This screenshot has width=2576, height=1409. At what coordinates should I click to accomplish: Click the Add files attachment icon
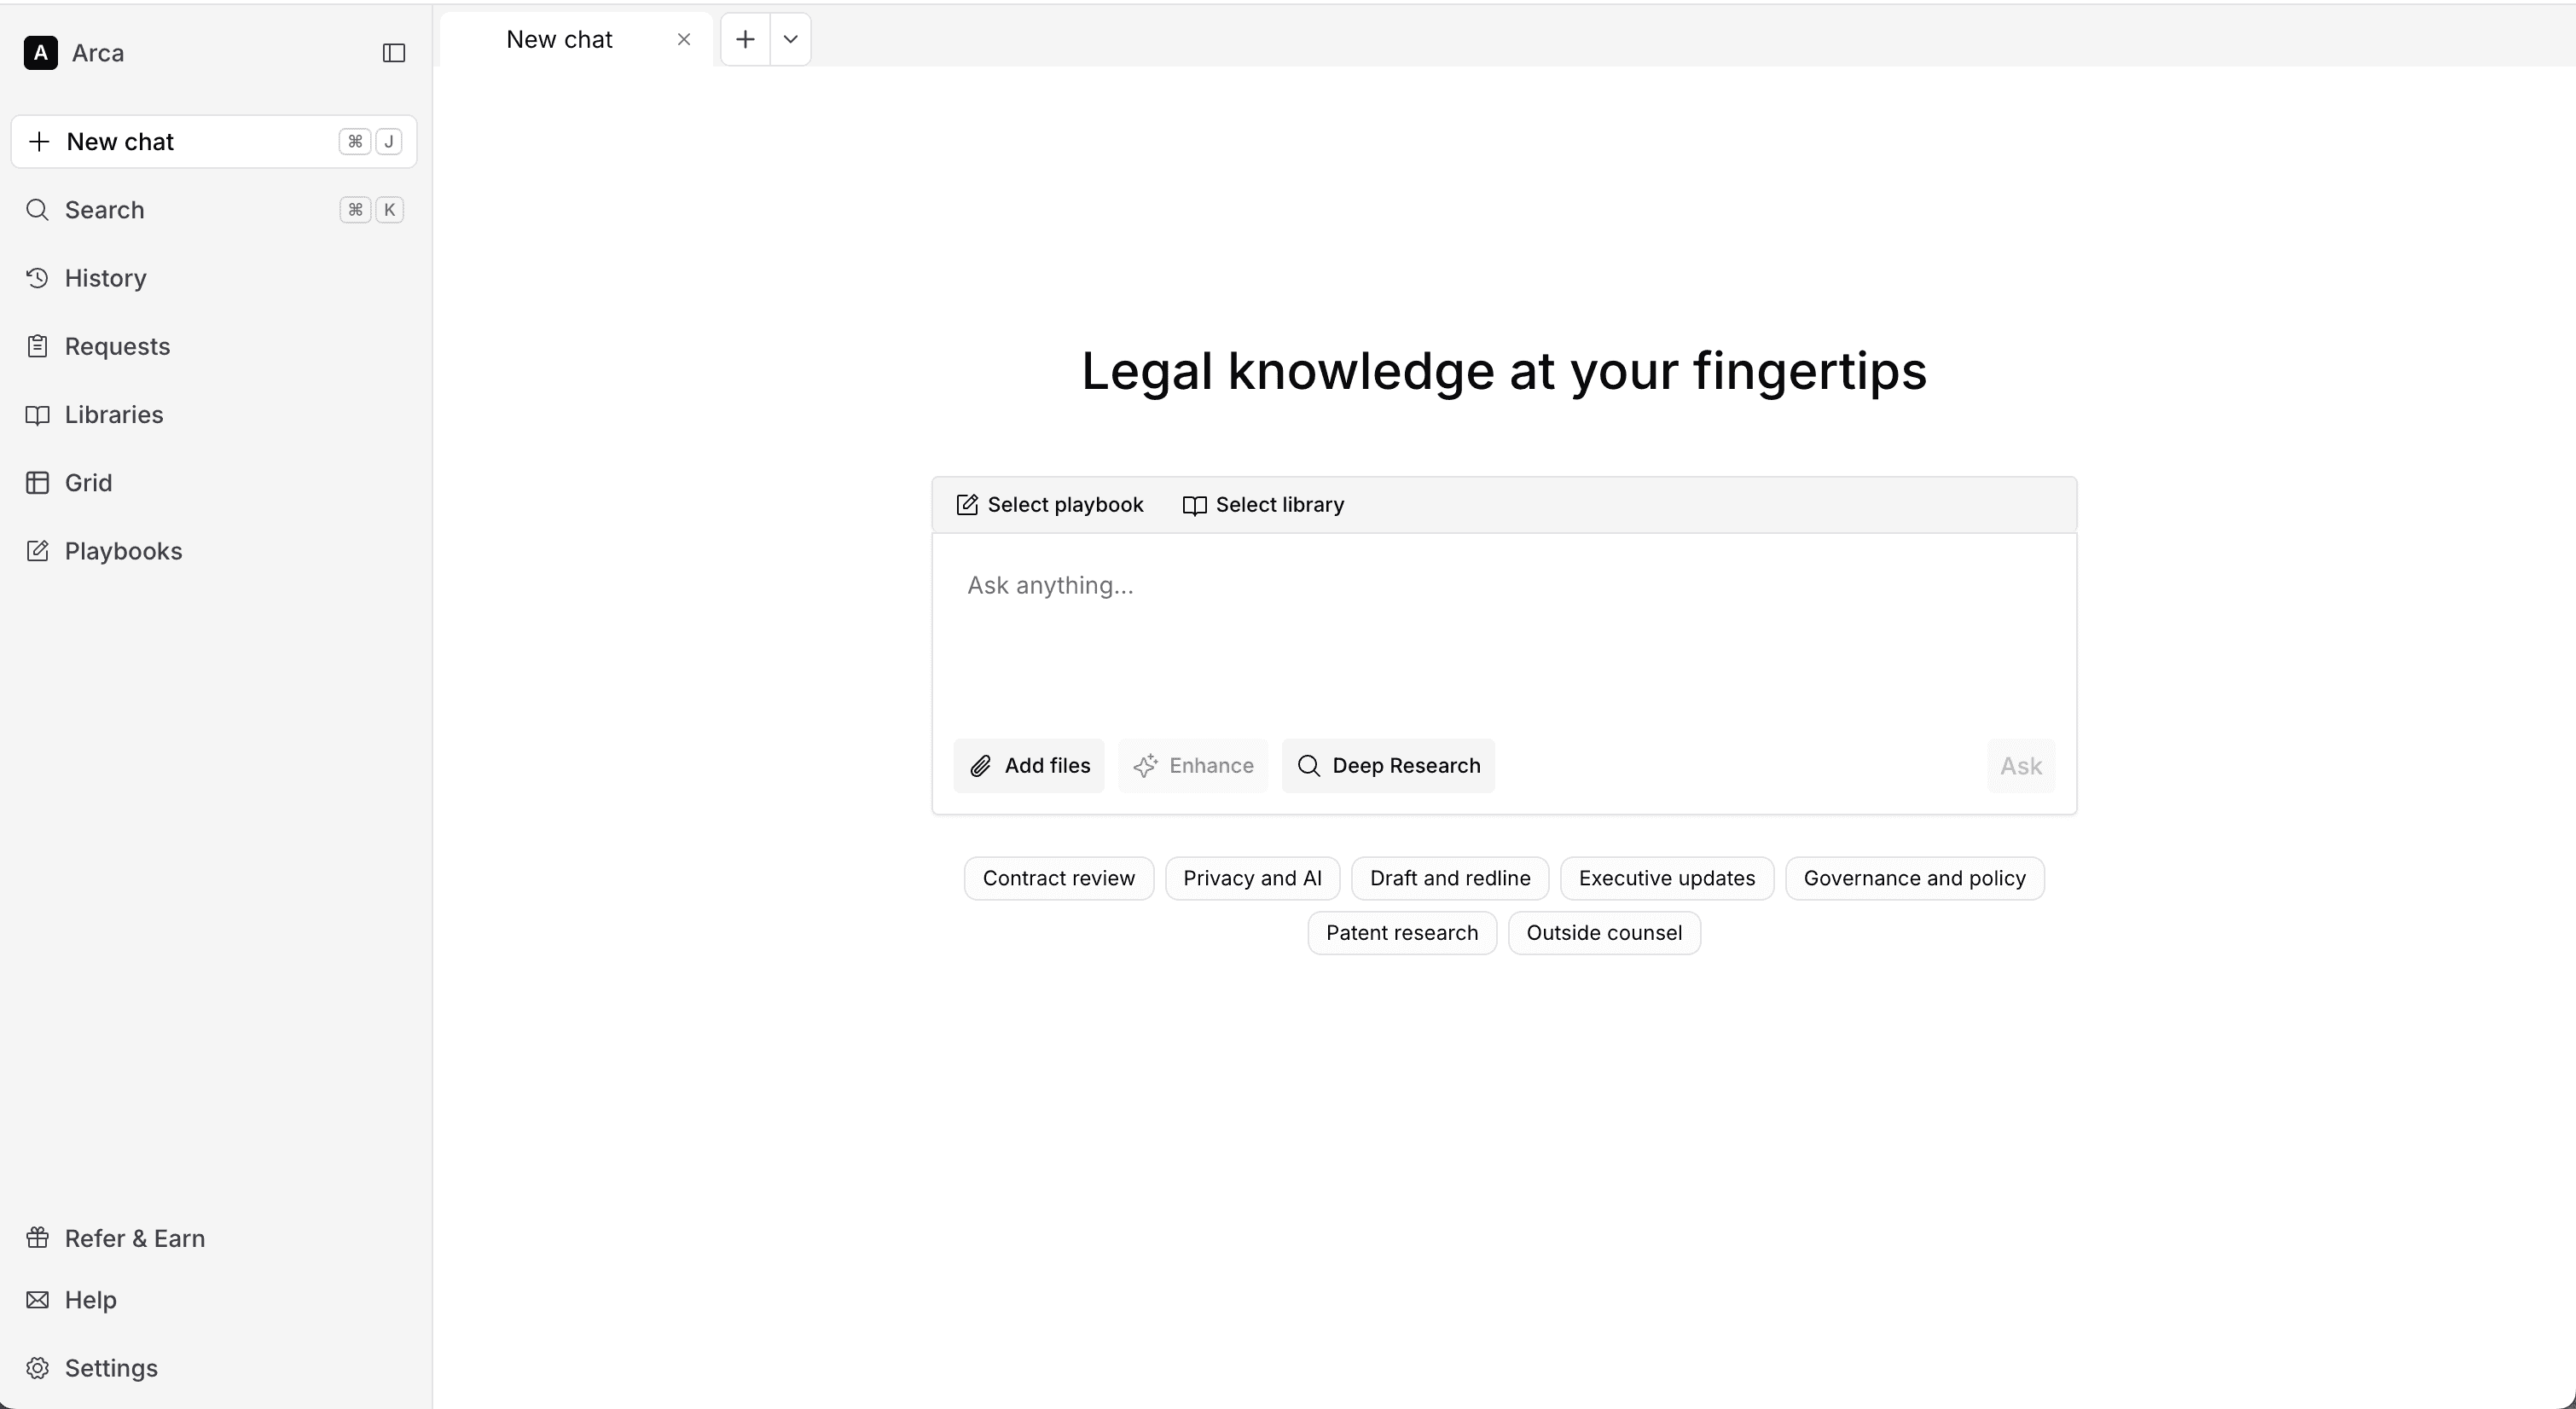click(981, 765)
